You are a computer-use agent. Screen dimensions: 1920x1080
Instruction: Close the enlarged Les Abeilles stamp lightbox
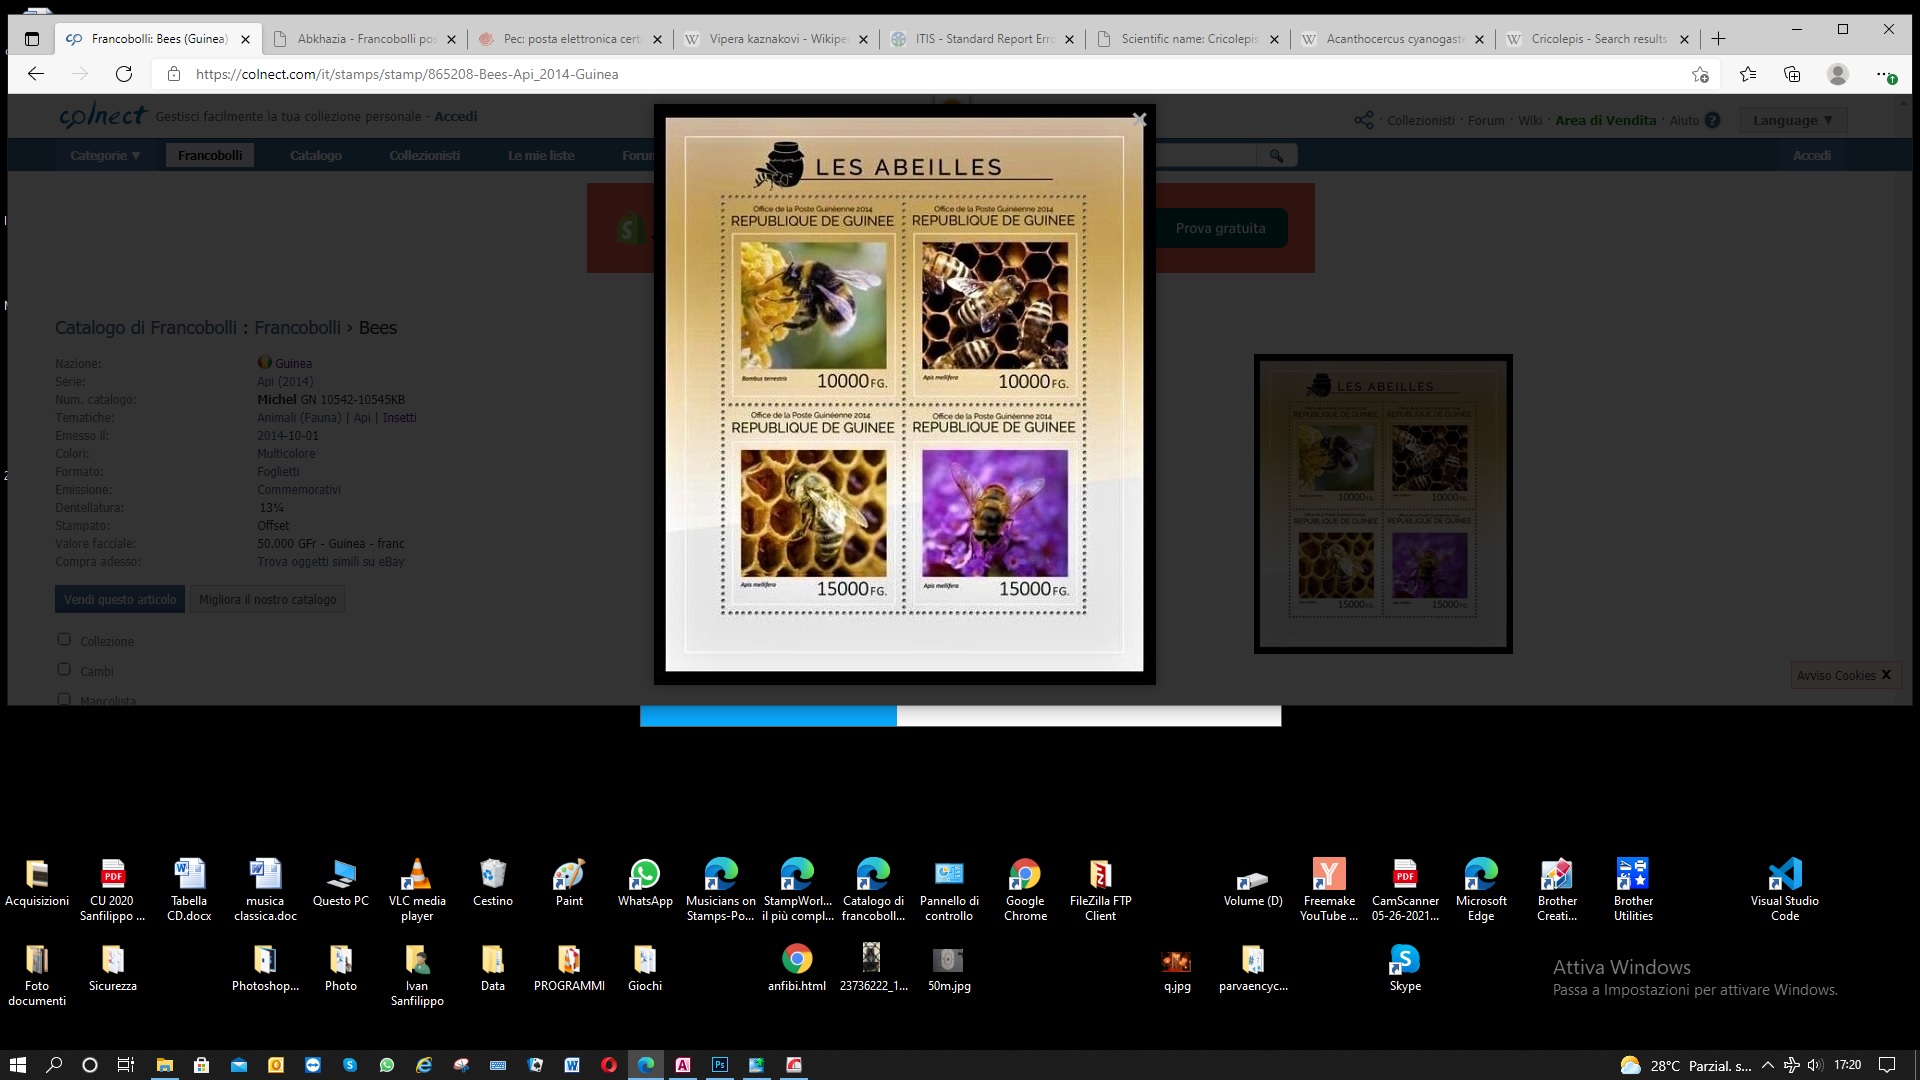click(x=1139, y=119)
